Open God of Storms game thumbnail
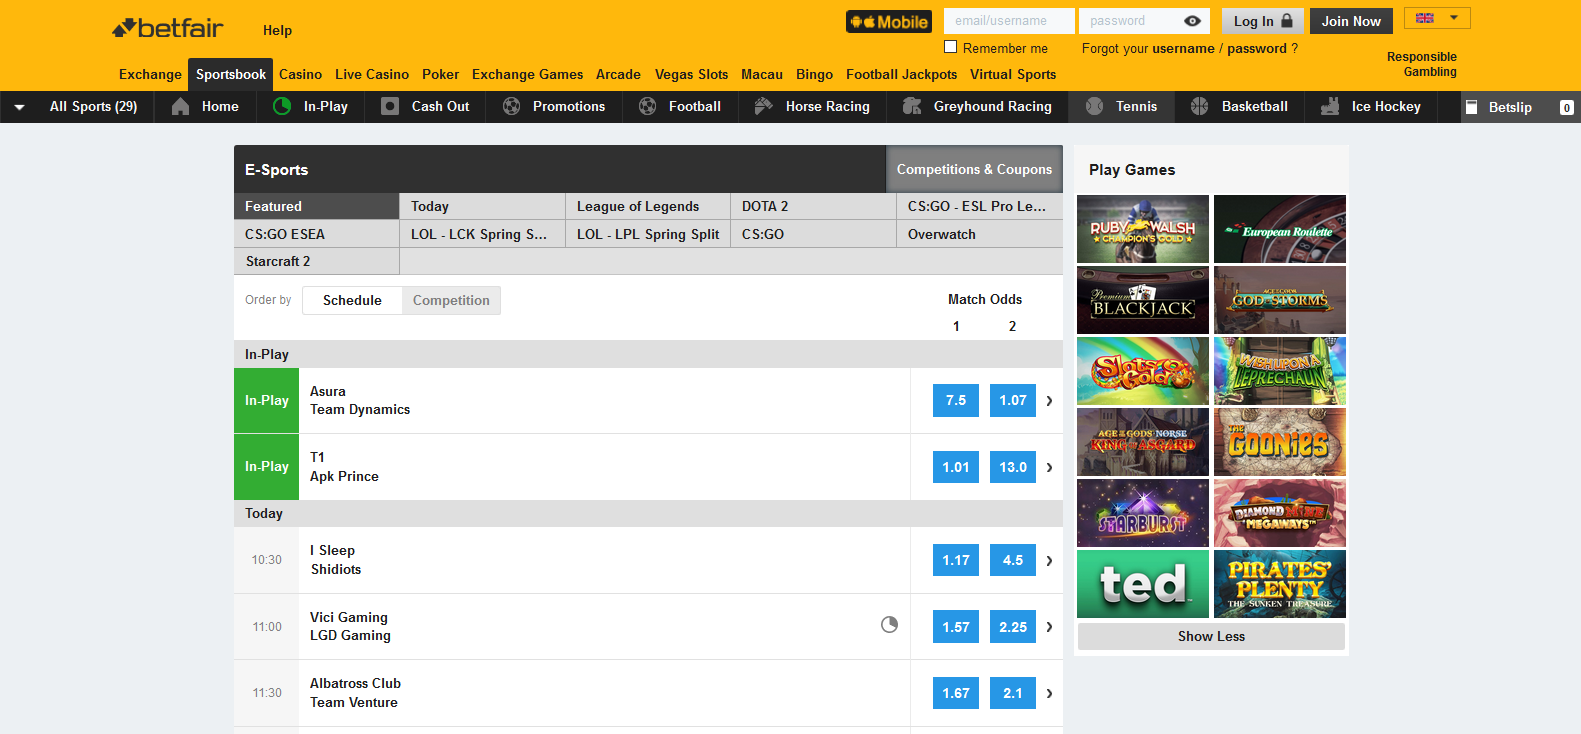 (x=1280, y=300)
